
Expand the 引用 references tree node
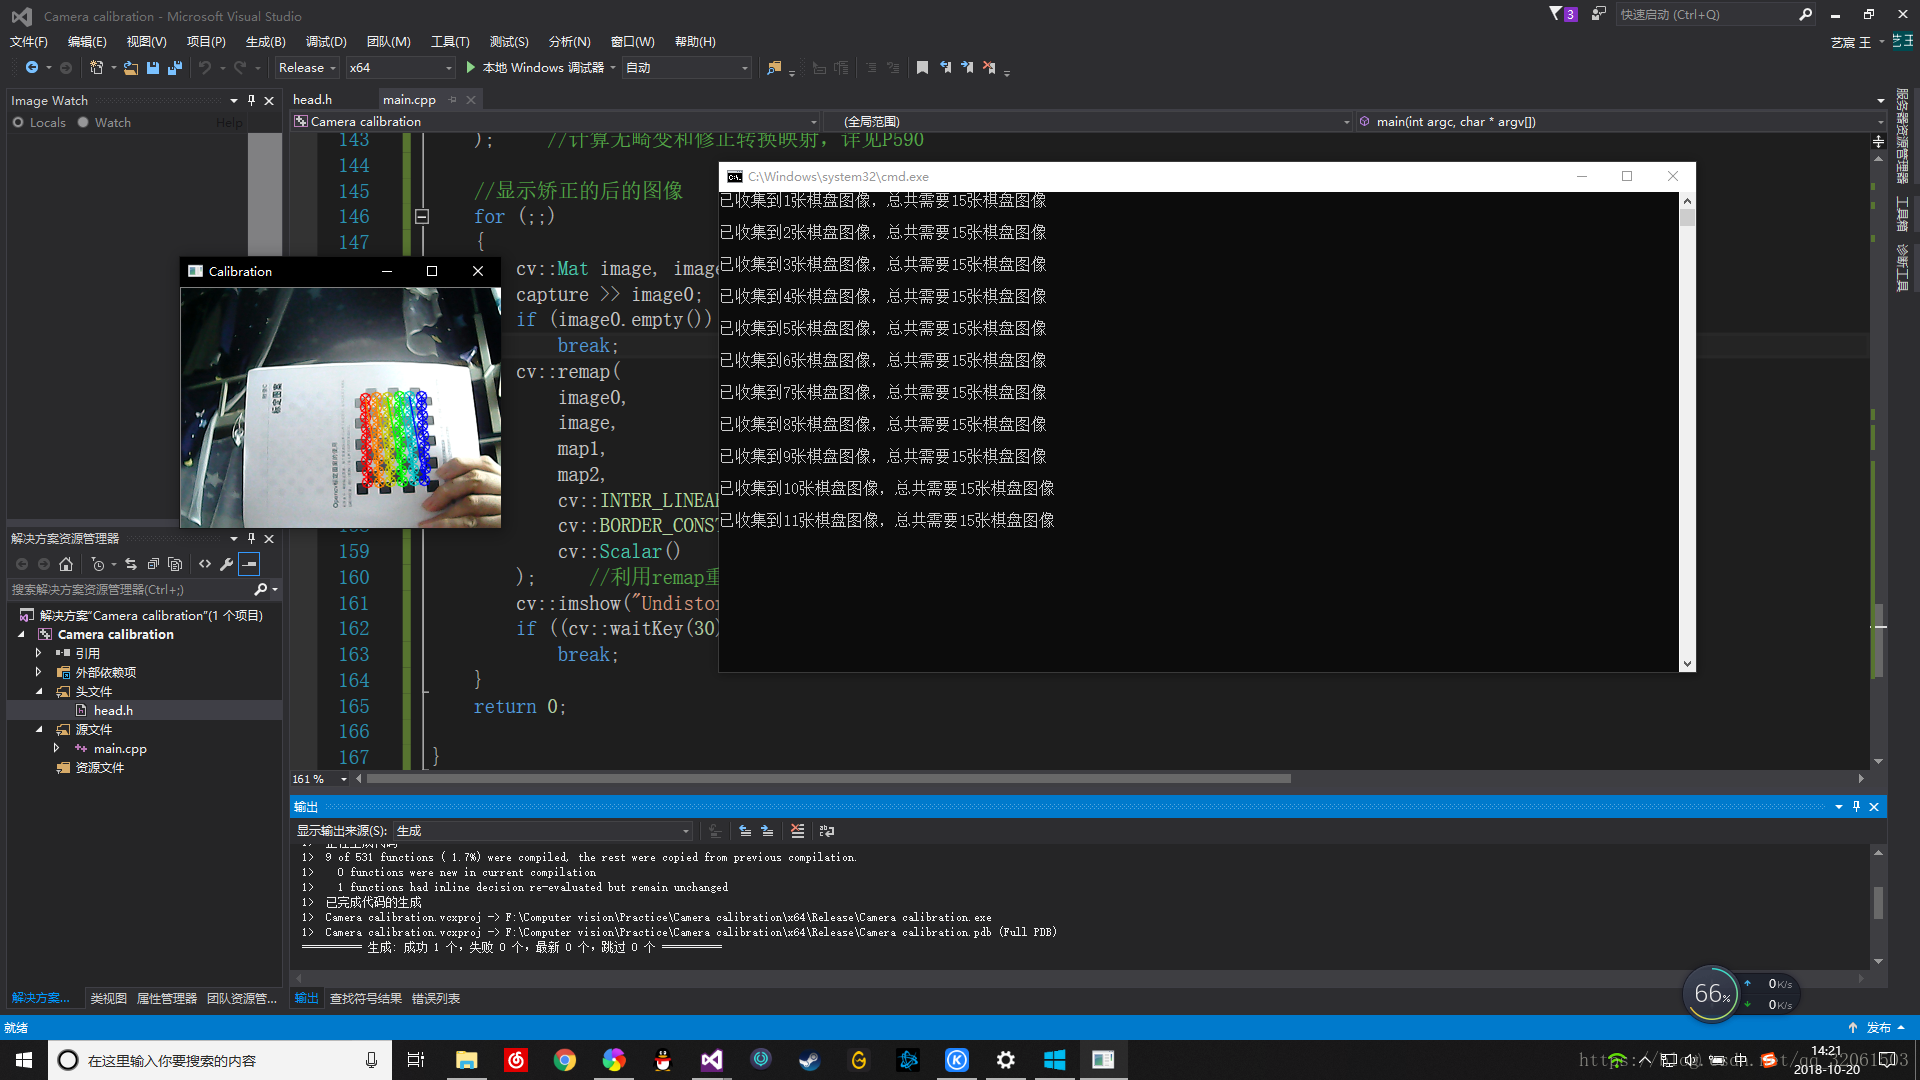pyautogui.click(x=38, y=653)
